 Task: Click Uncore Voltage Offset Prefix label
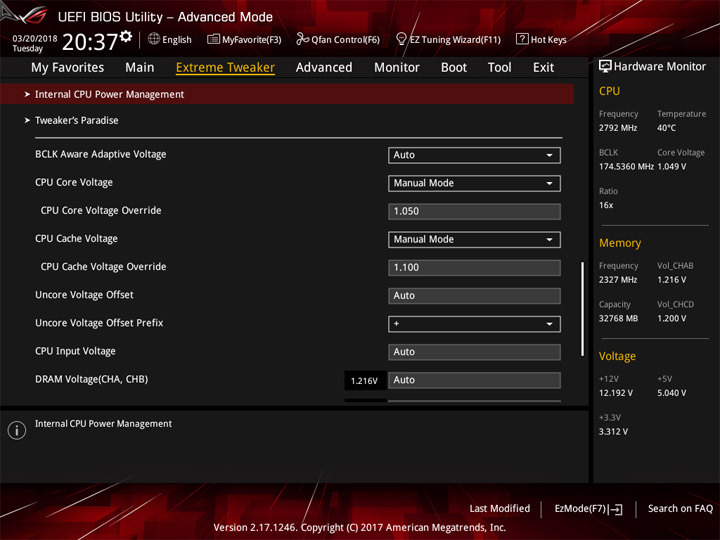99,323
